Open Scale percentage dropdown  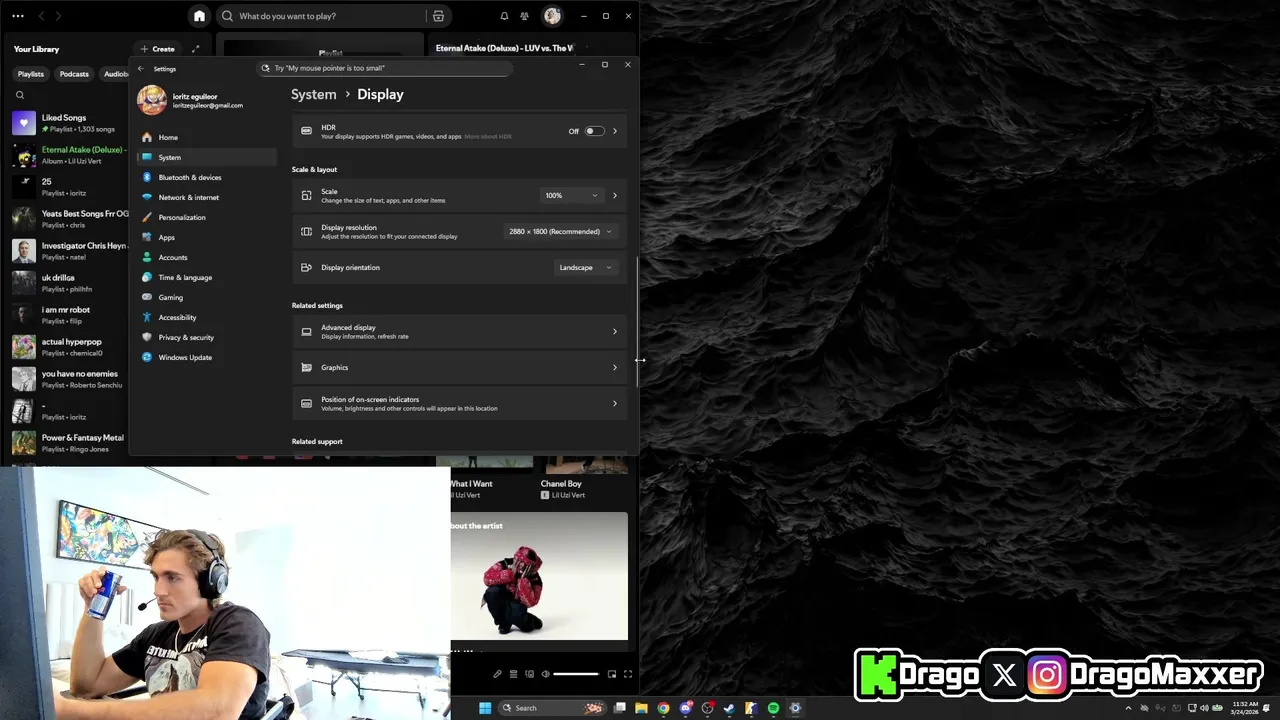point(571,195)
